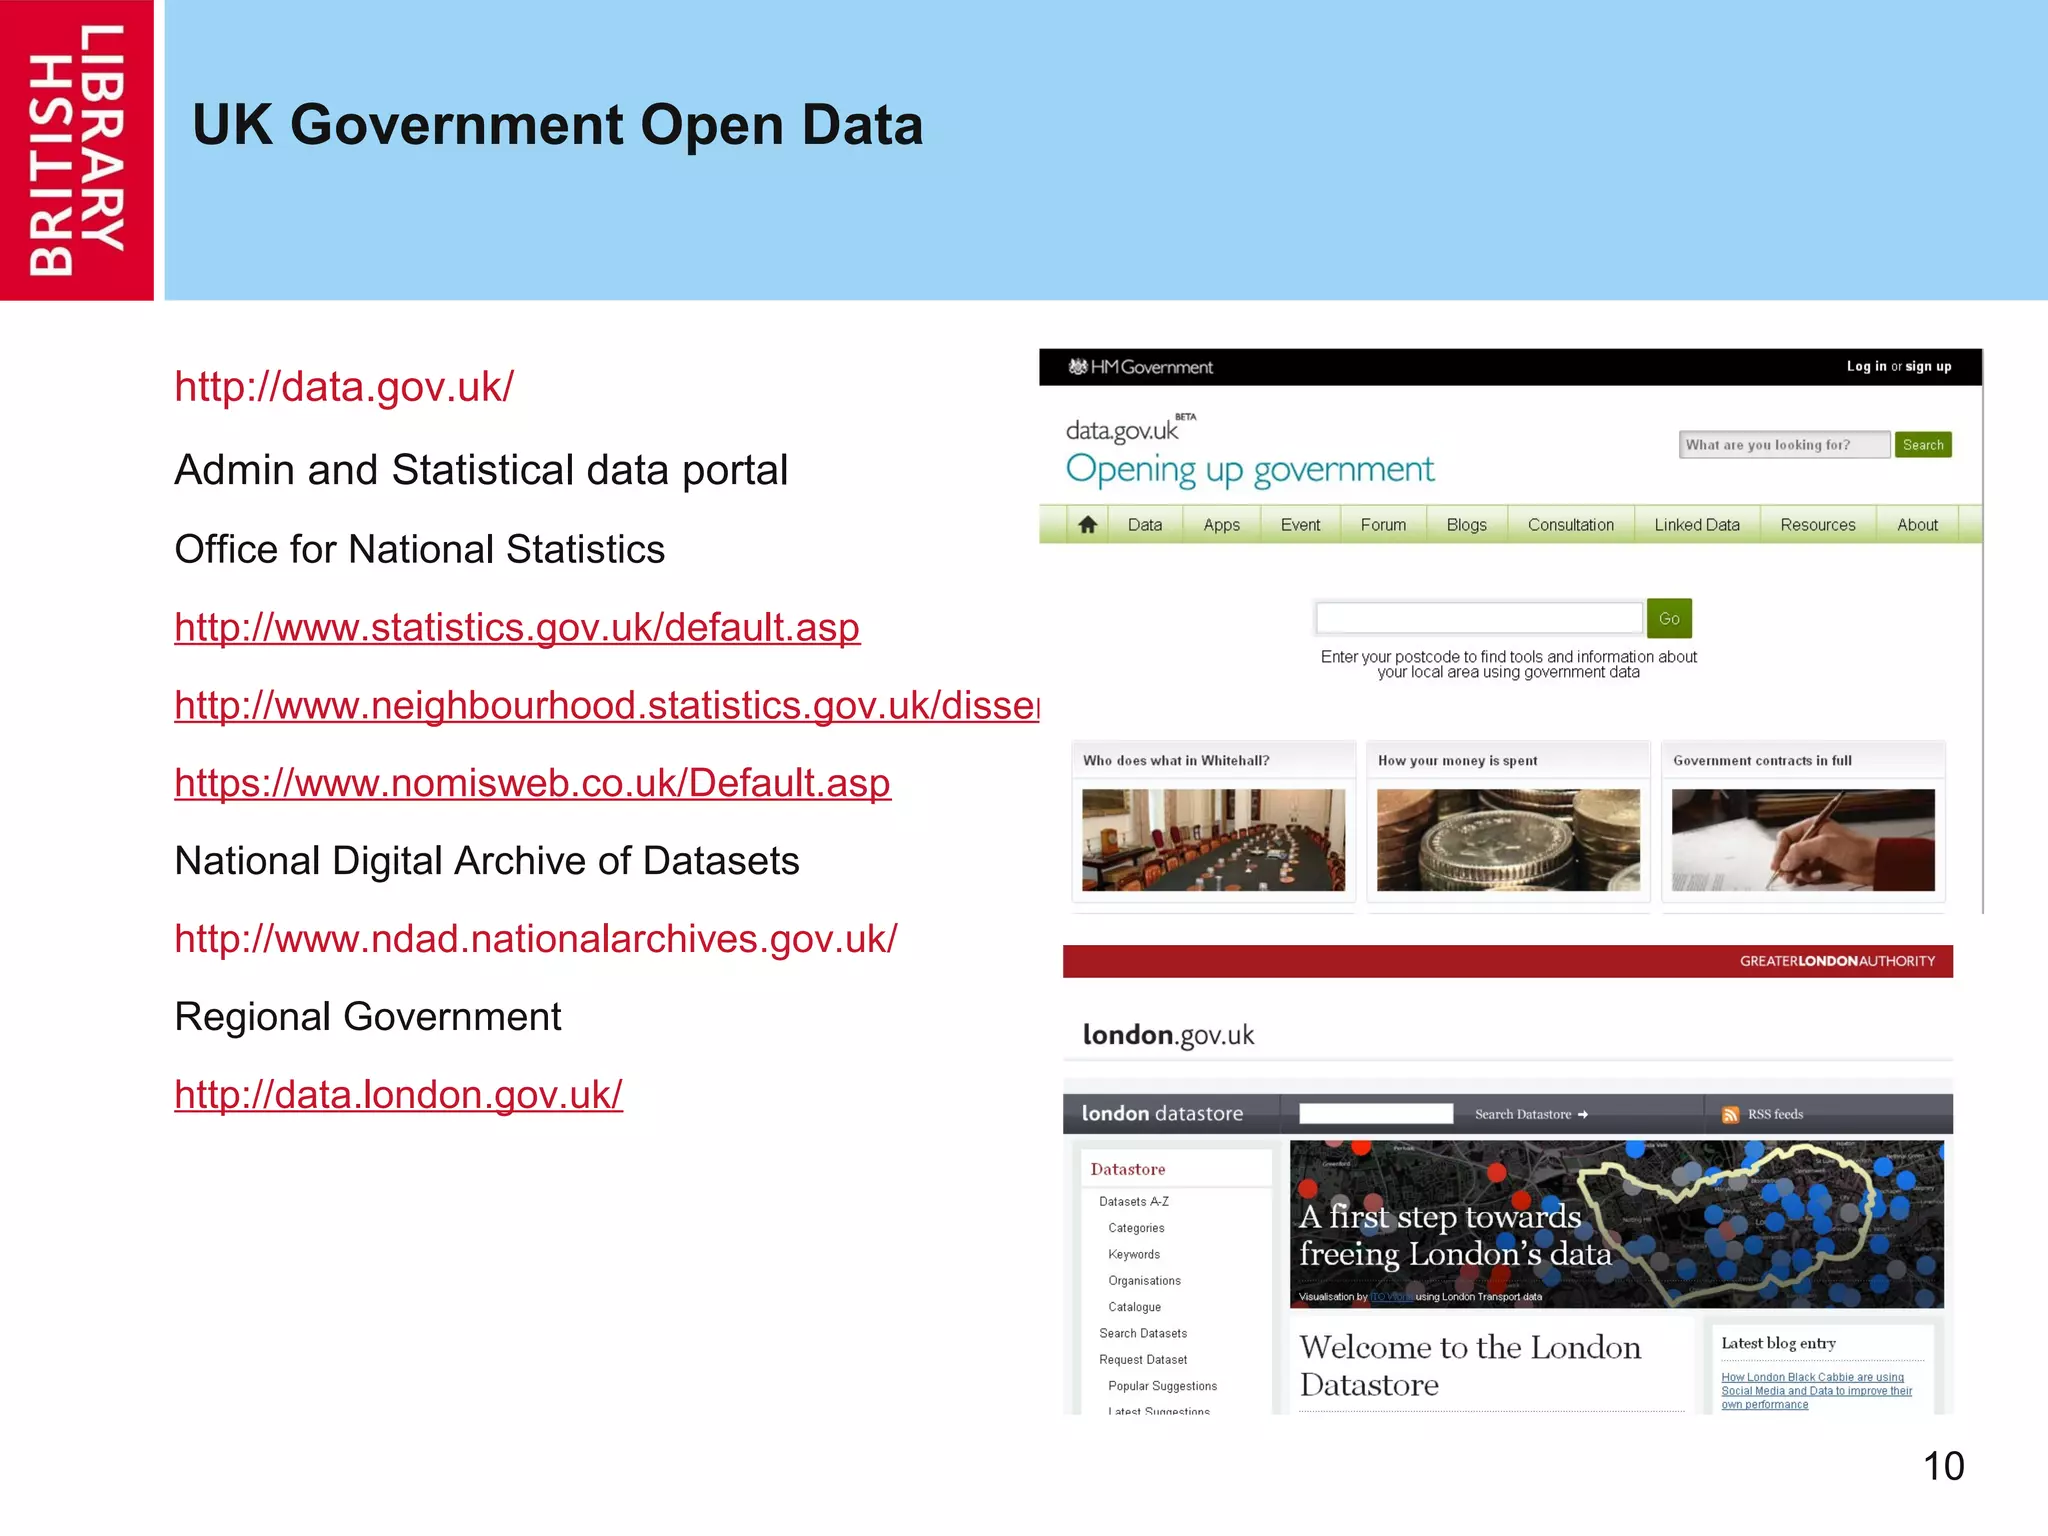Click the coins 'How your money is spent' image
This screenshot has width=2048, height=1536.
(1508, 840)
